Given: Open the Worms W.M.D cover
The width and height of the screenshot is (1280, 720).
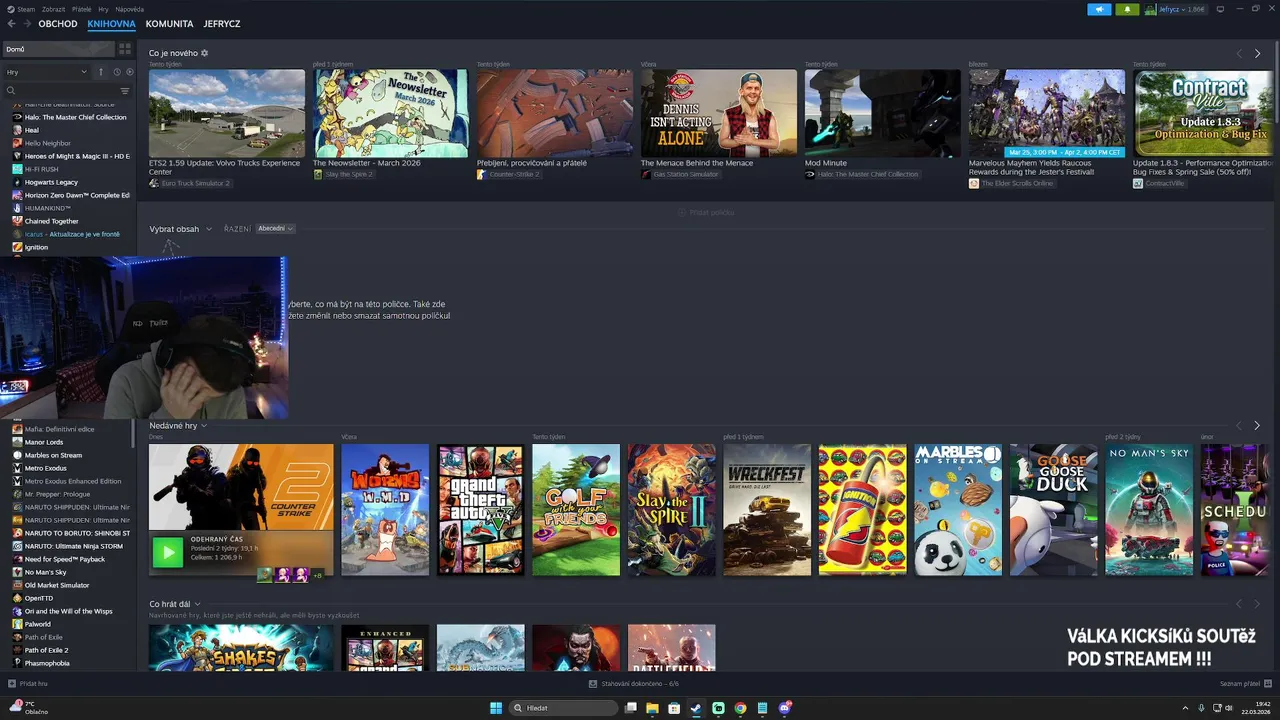Looking at the screenshot, I should pos(385,510).
